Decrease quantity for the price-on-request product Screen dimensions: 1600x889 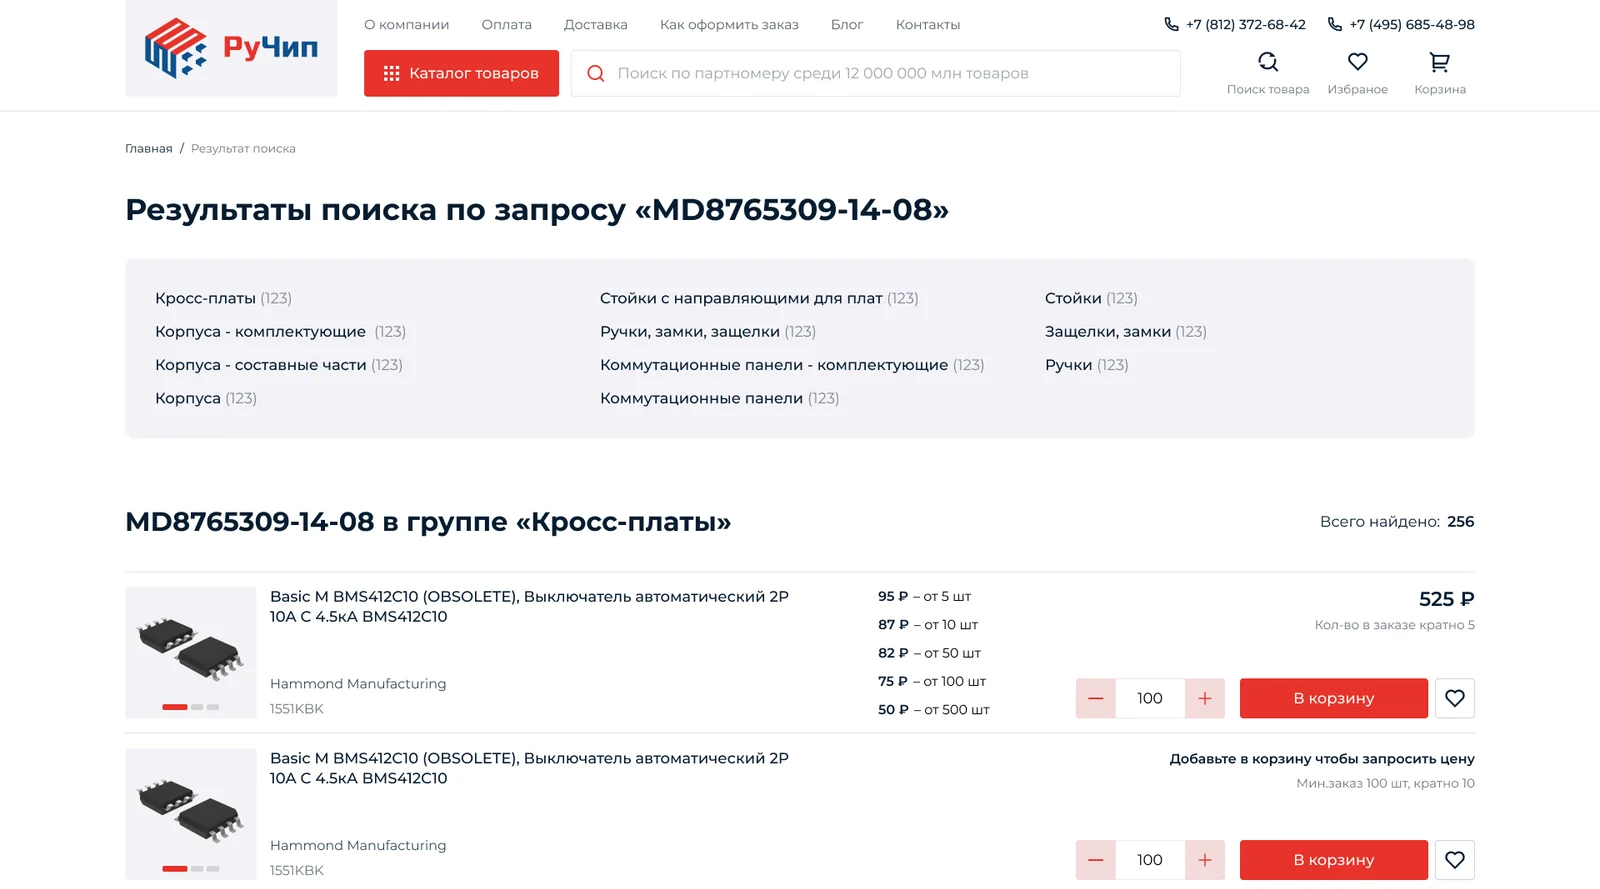pyautogui.click(x=1096, y=860)
